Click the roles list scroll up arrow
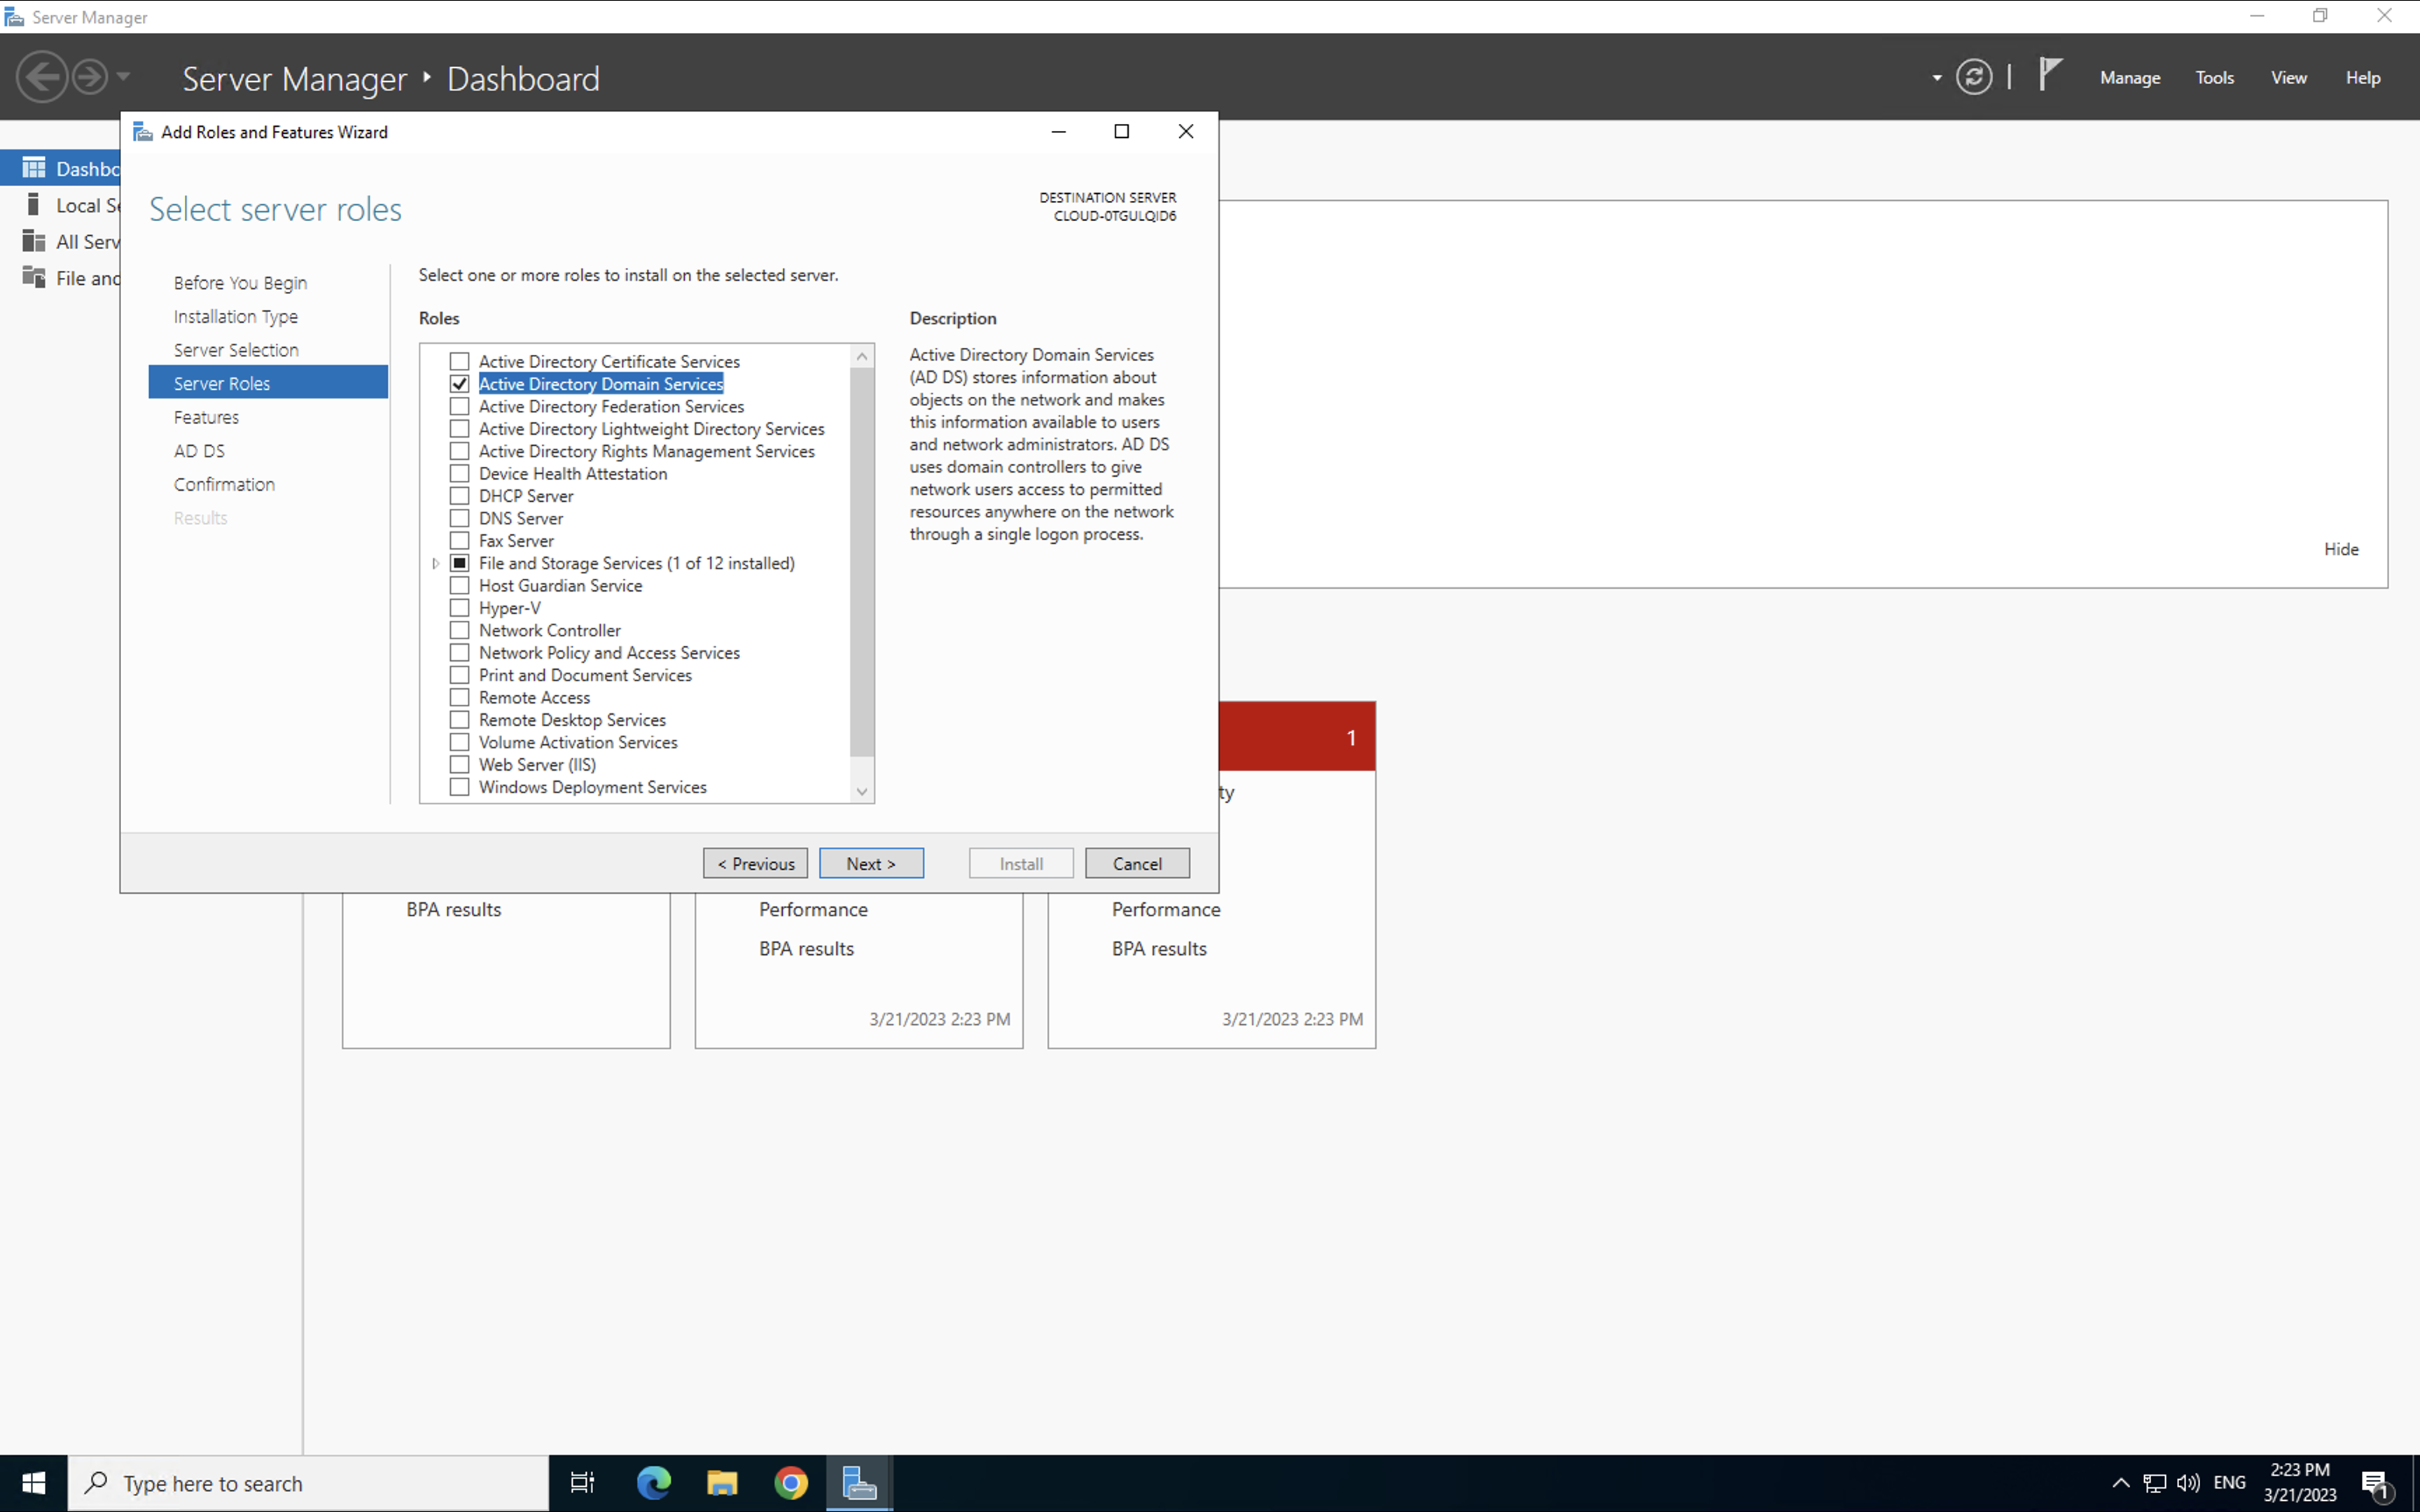This screenshot has width=2420, height=1512. (862, 356)
